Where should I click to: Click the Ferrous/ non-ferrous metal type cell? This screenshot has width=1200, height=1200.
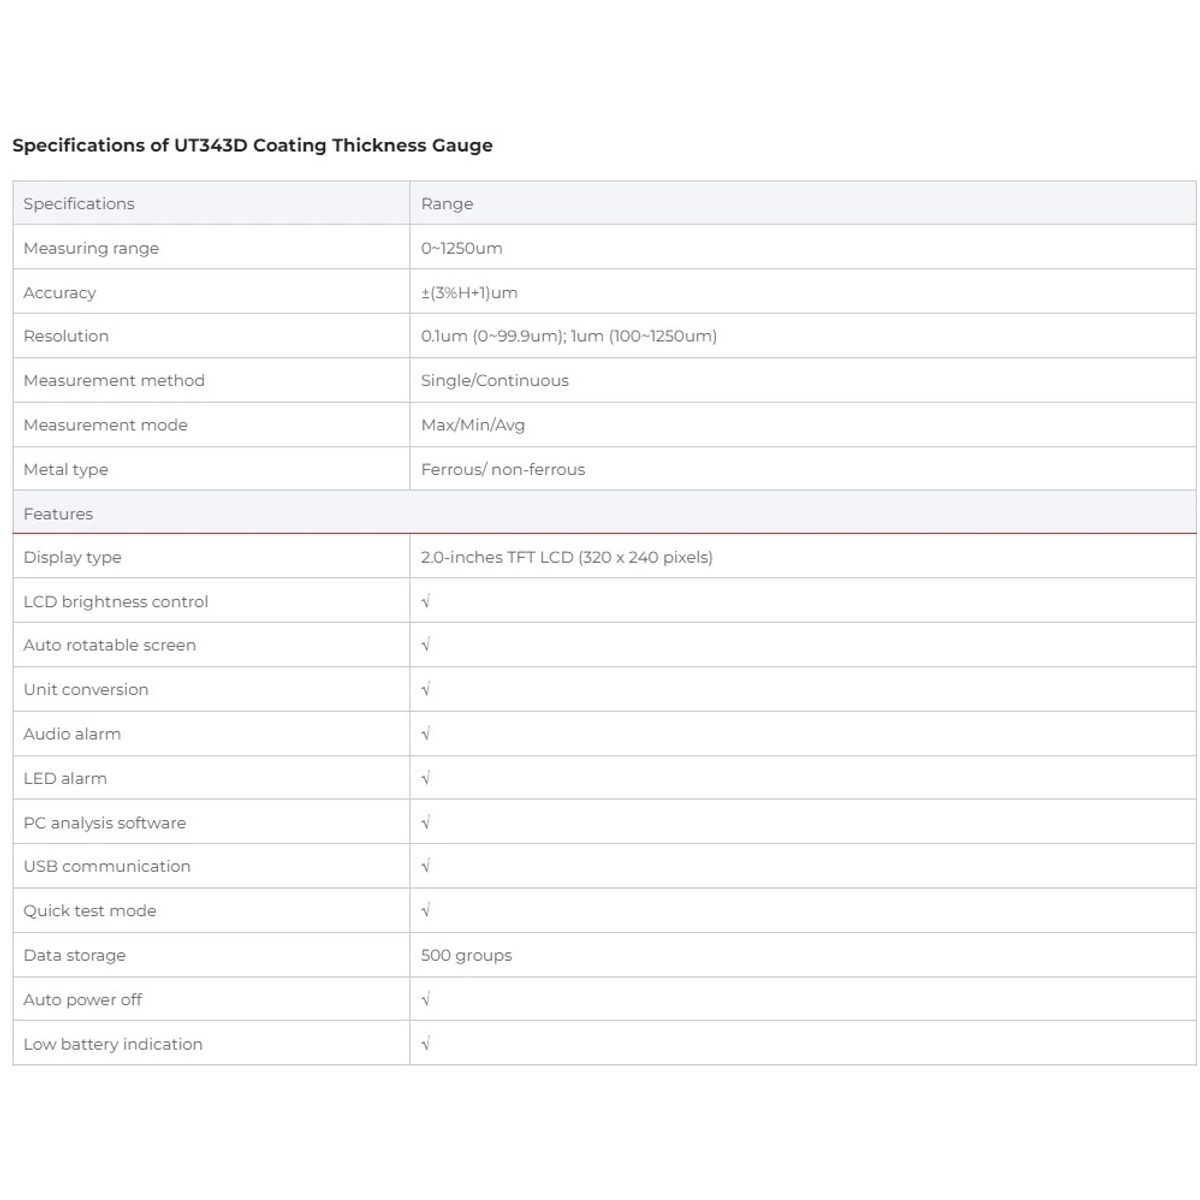click(x=803, y=468)
